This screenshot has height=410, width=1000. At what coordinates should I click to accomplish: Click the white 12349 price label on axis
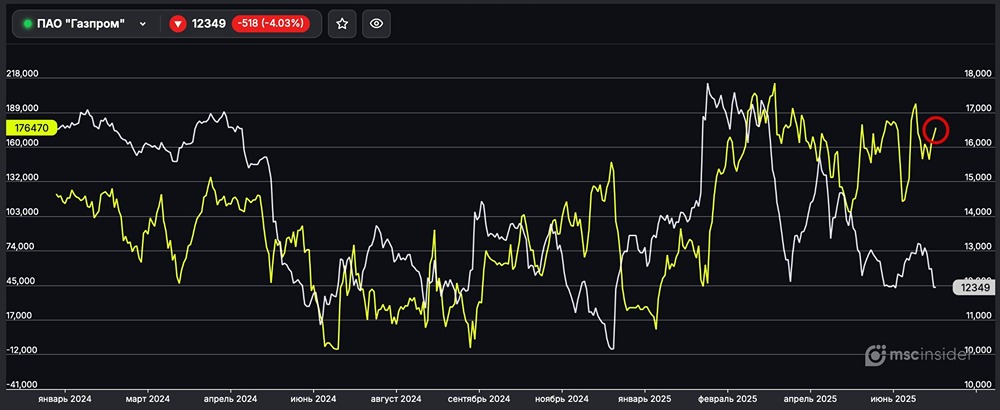coord(973,287)
